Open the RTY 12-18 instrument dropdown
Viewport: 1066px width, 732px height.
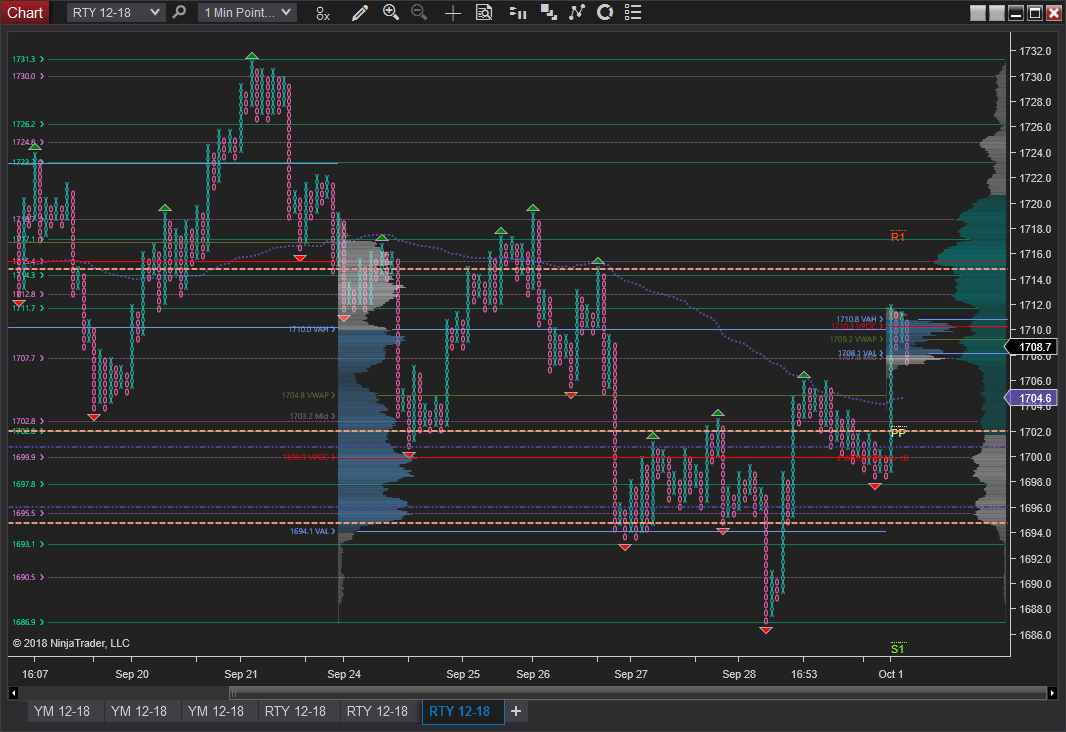tap(116, 12)
